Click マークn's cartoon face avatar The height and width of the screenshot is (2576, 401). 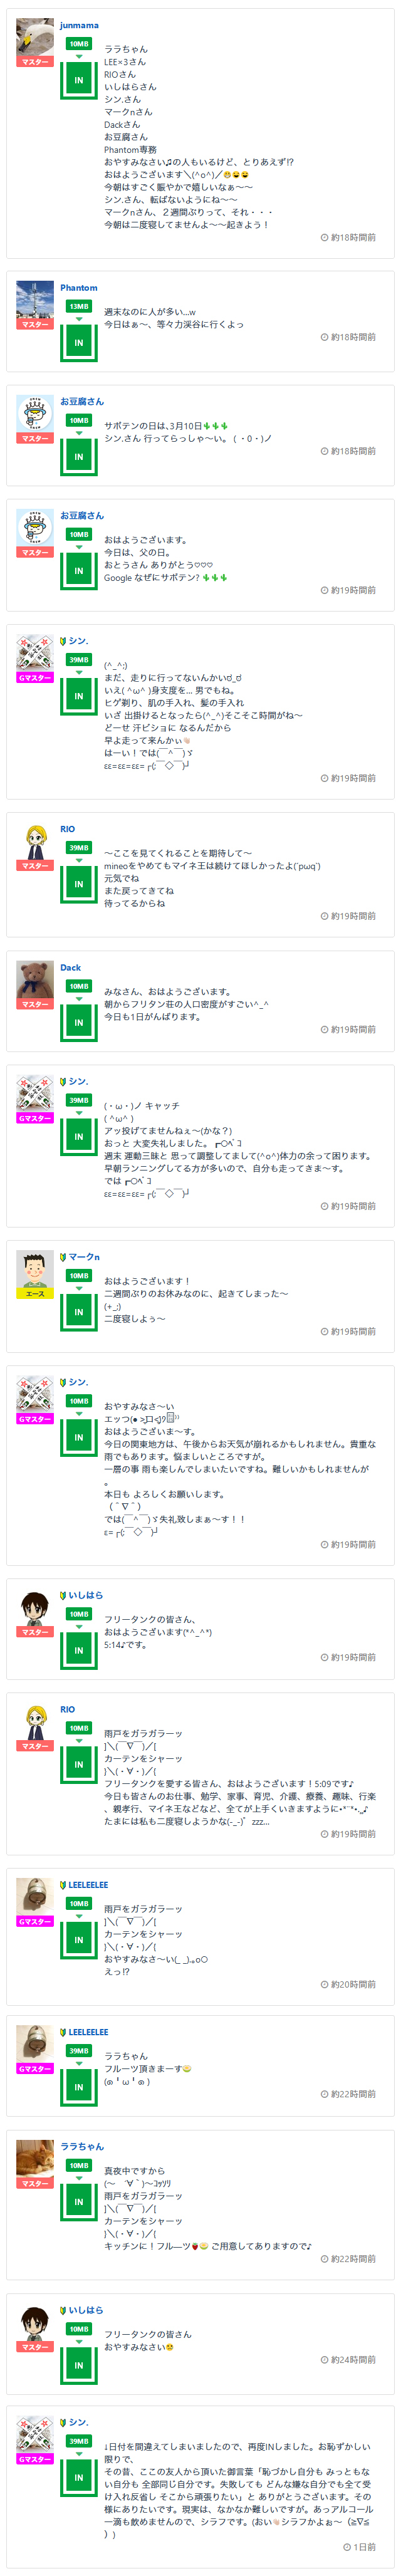click(x=35, y=1269)
